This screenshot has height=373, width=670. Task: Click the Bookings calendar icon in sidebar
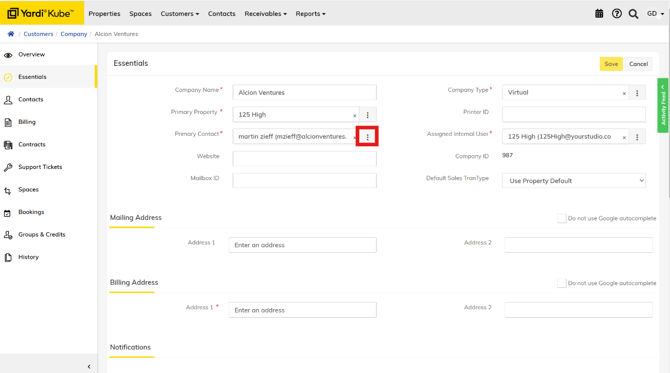[x=8, y=213]
